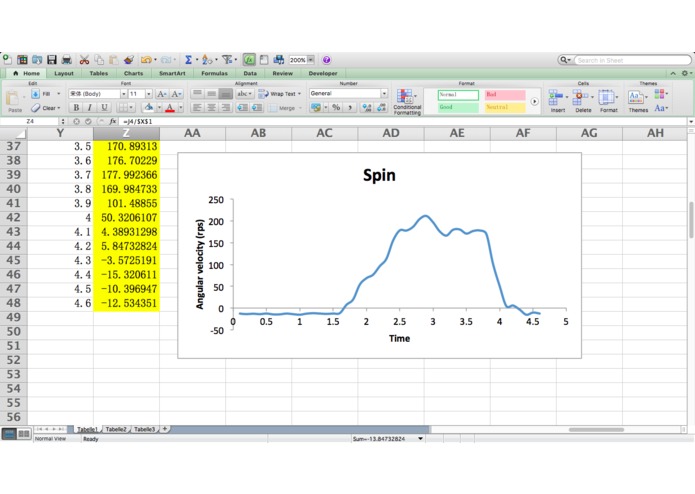This screenshot has height=494, width=695.
Task: Click the Format cells button
Action: pyautogui.click(x=609, y=101)
